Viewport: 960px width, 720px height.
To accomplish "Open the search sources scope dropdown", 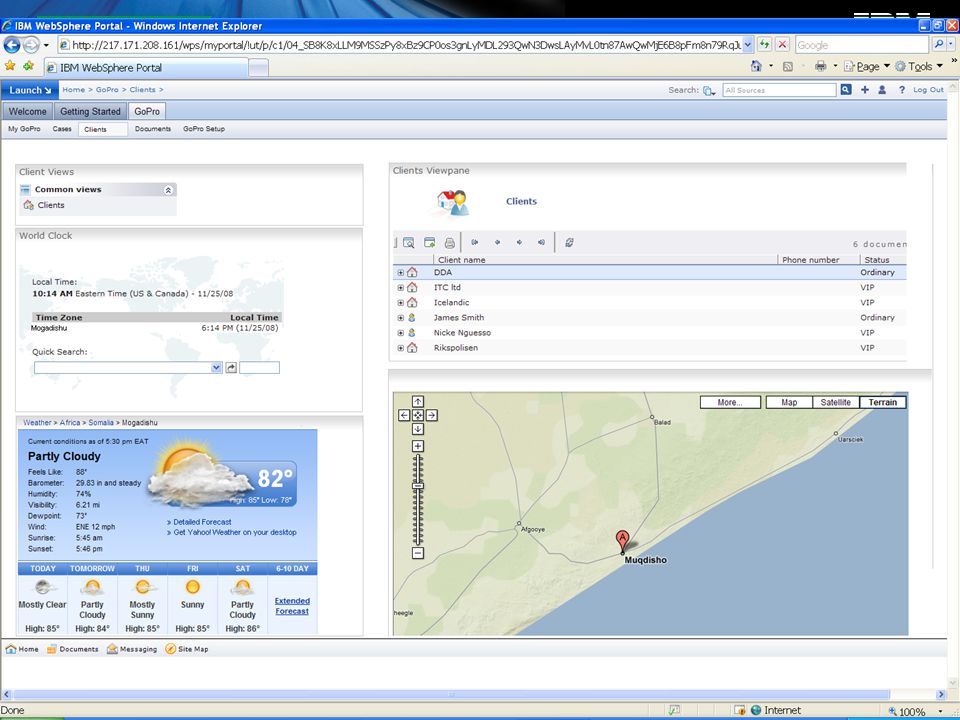I will click(709, 91).
